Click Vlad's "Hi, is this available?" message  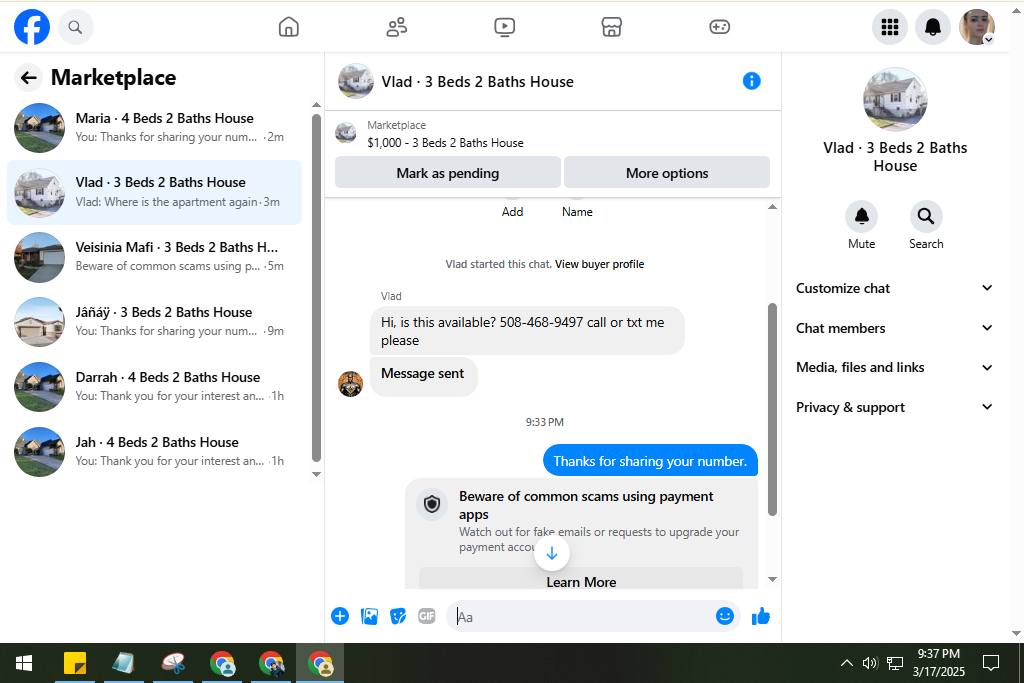[527, 331]
